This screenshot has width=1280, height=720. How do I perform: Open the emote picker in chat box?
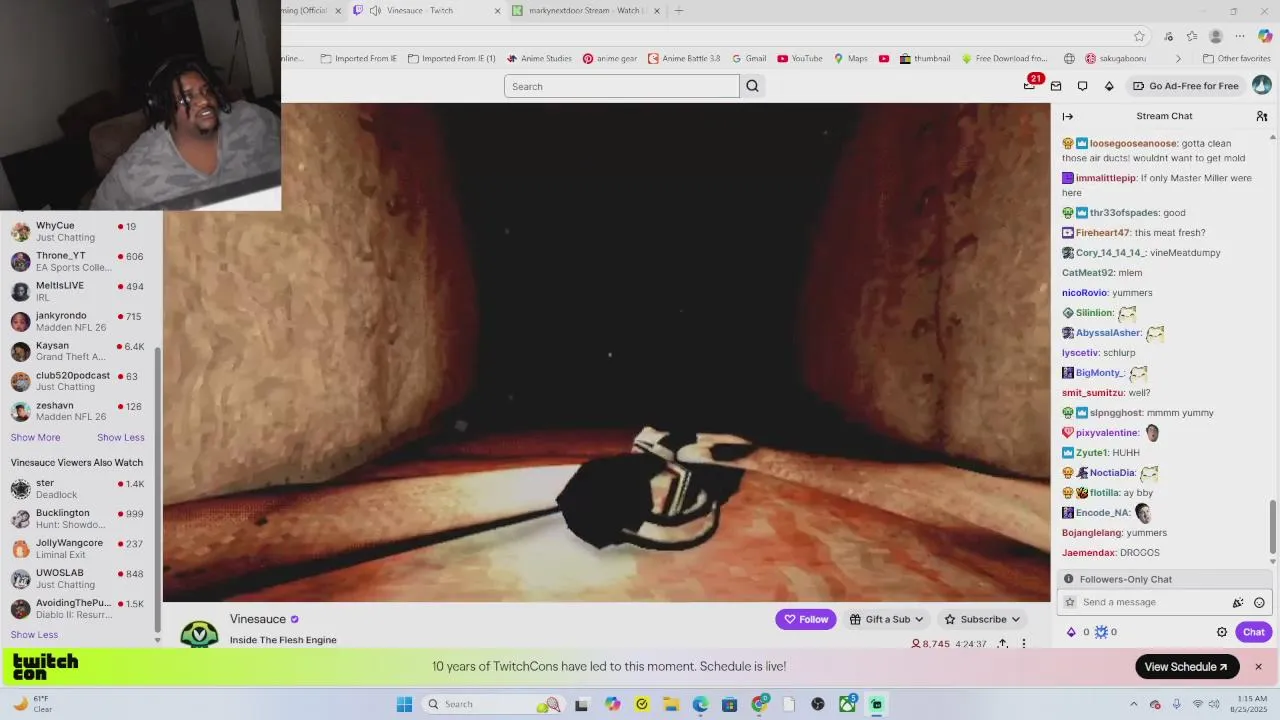(1259, 602)
